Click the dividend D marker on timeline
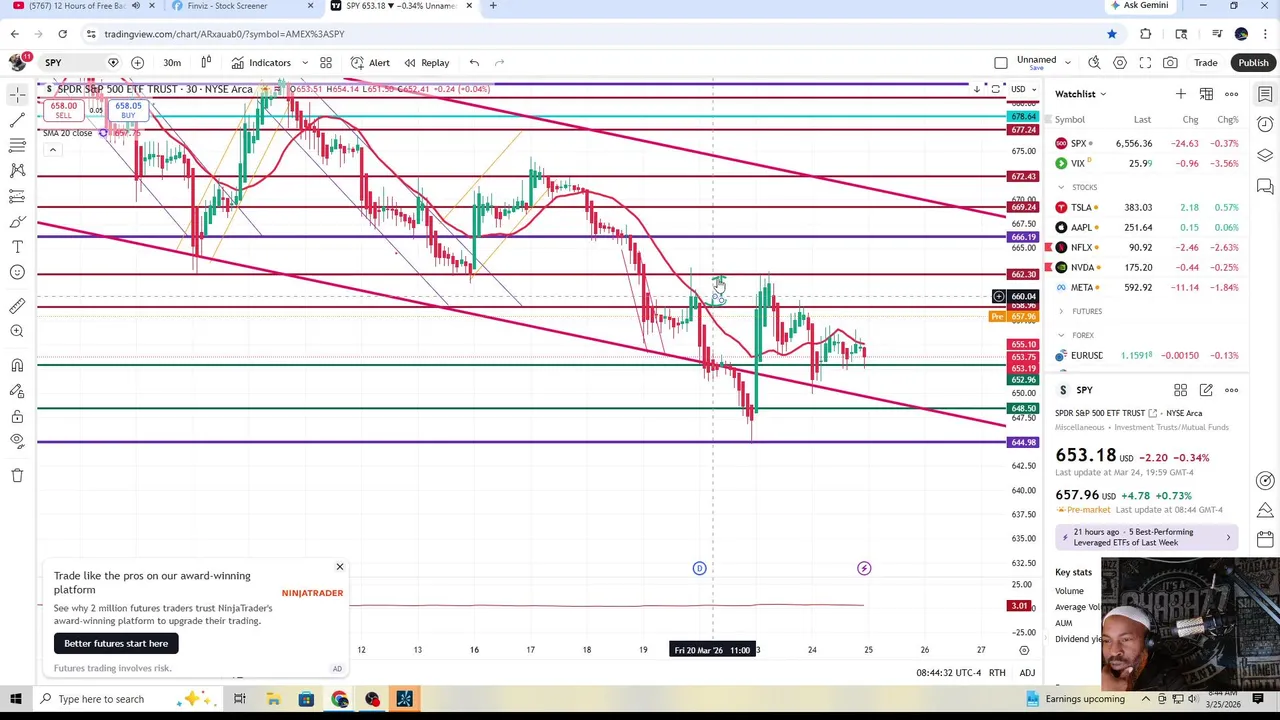 [x=699, y=568]
